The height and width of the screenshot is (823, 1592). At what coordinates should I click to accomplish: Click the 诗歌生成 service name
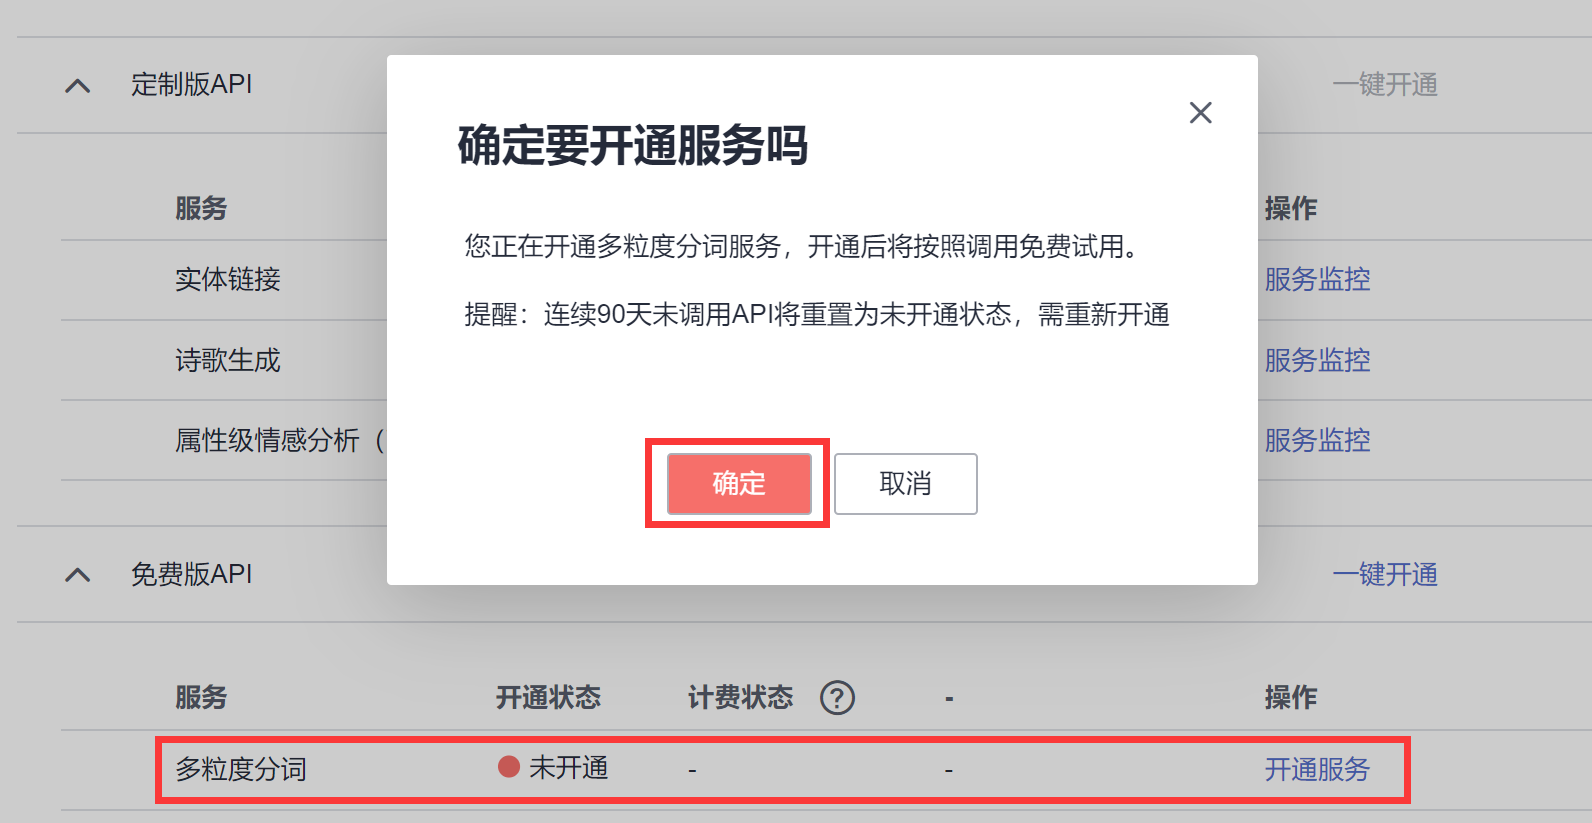(228, 360)
